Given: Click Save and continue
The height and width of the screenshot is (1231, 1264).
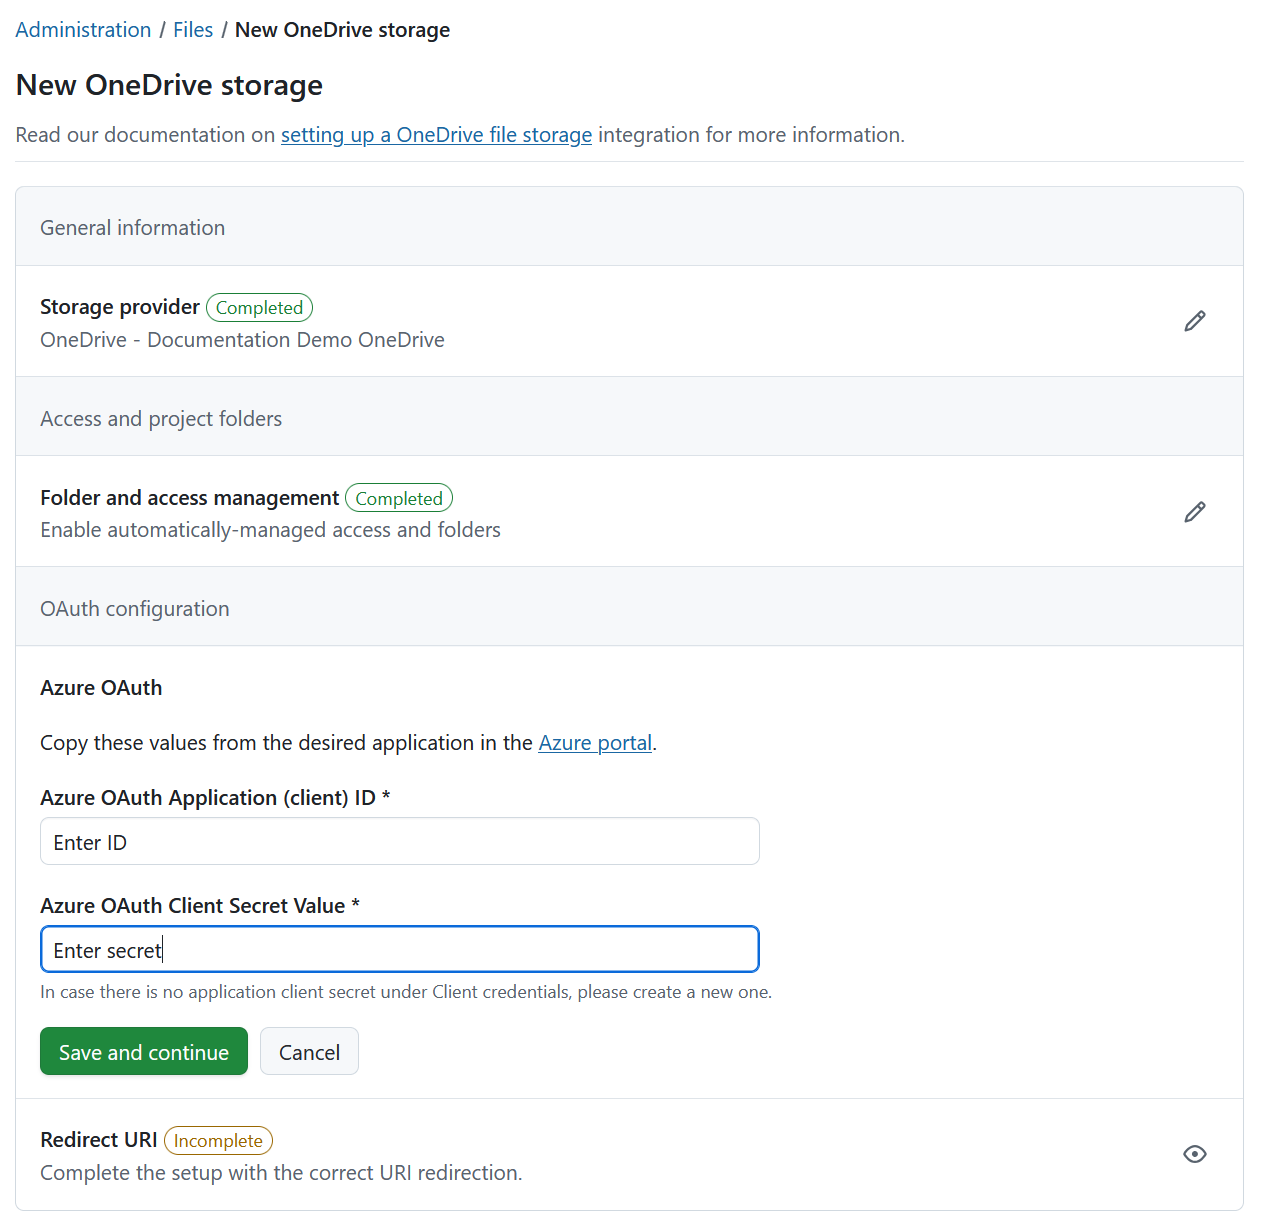Looking at the screenshot, I should tap(143, 1051).
